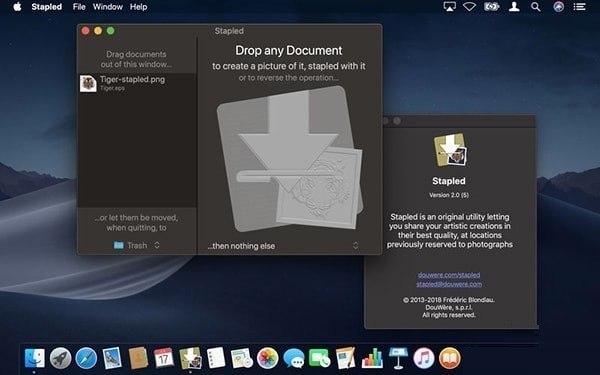This screenshot has height=375, width=600.
Task: Minimize the Stapled main window
Action: 98,31
